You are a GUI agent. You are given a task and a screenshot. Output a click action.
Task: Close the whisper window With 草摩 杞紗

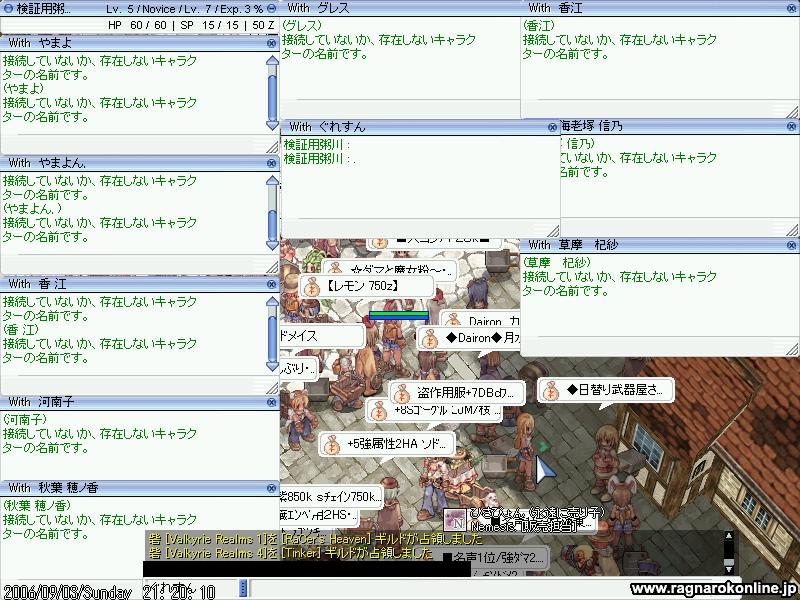click(792, 245)
